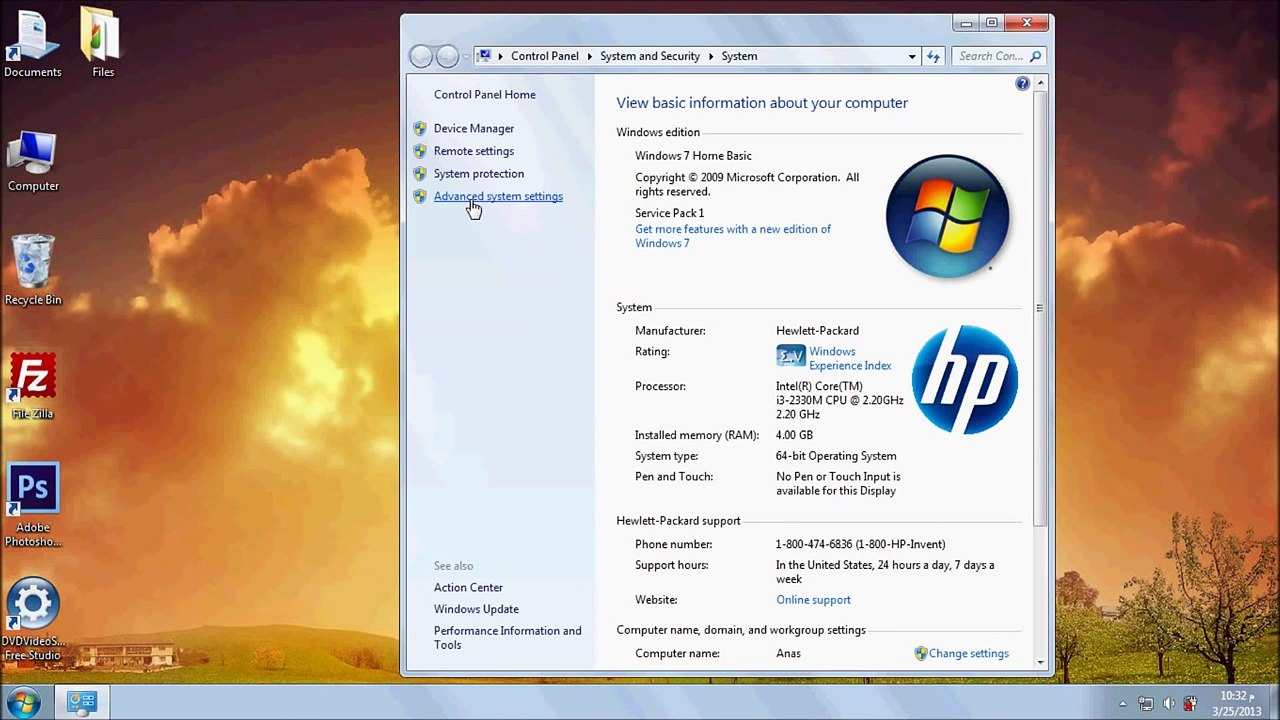Select the Recycle Bin icon

click(x=33, y=270)
